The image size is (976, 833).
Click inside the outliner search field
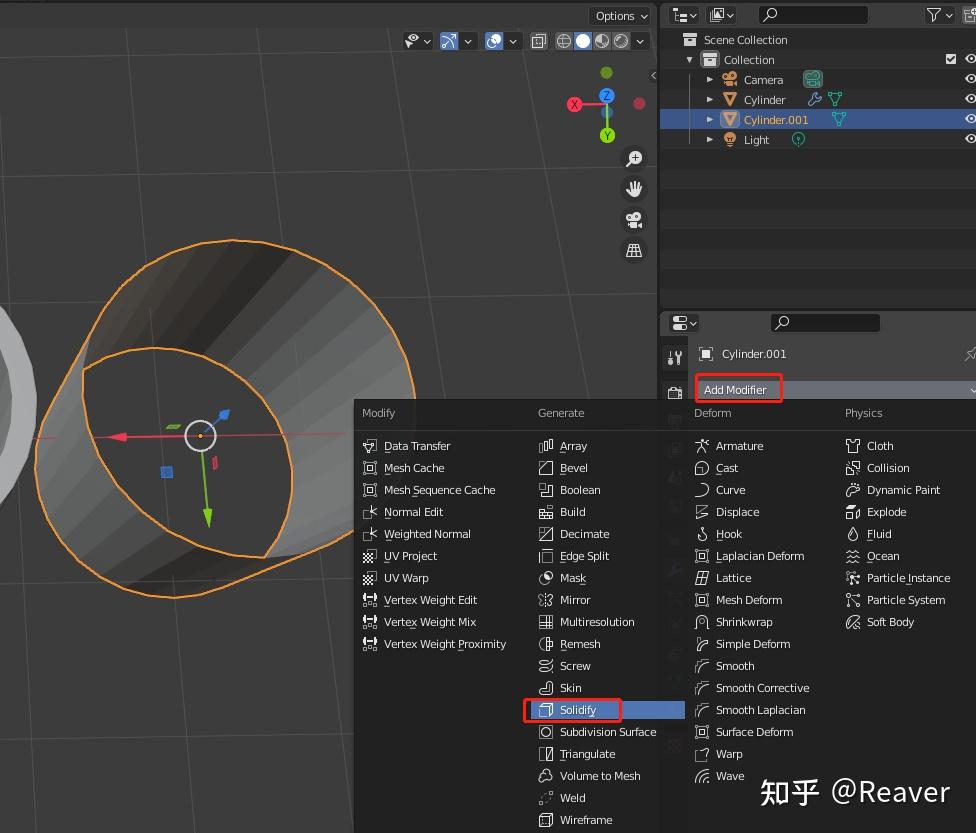point(812,15)
